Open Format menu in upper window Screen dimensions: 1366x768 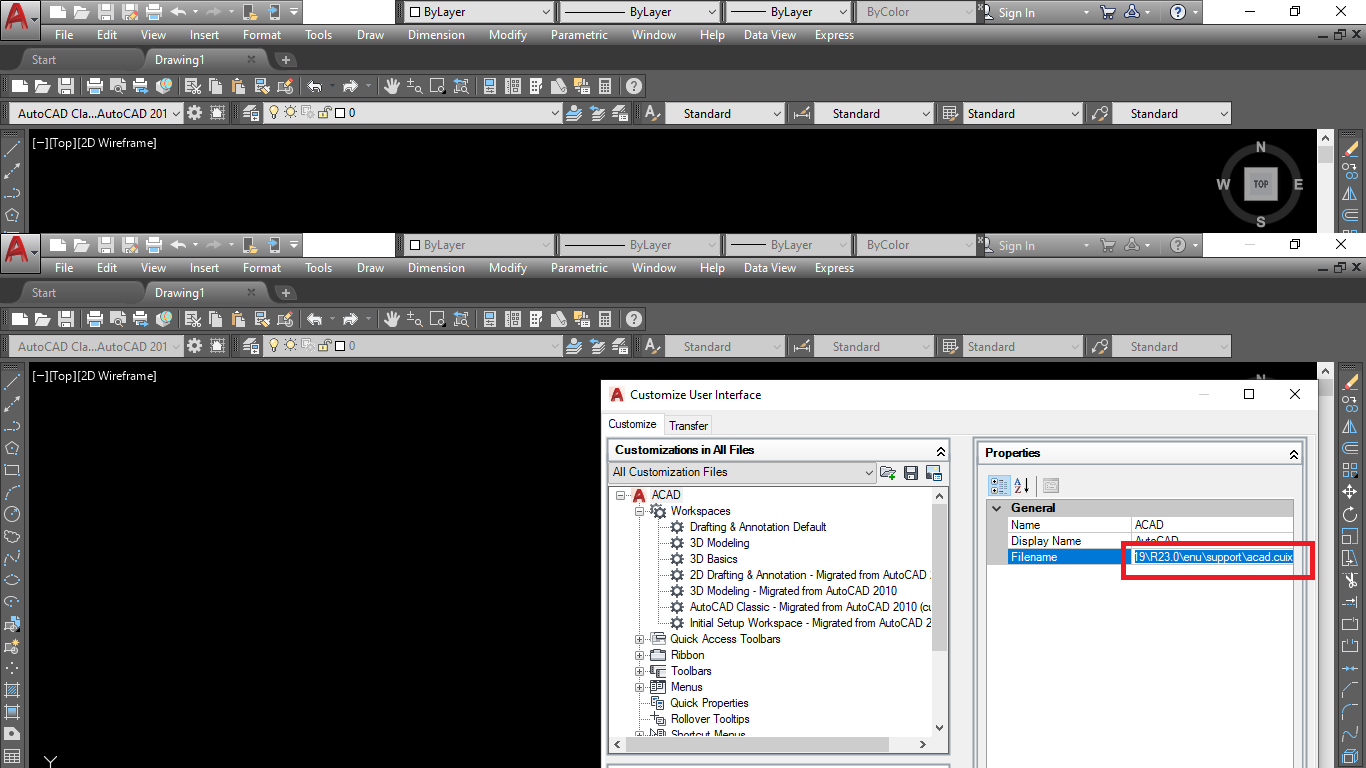(x=262, y=35)
